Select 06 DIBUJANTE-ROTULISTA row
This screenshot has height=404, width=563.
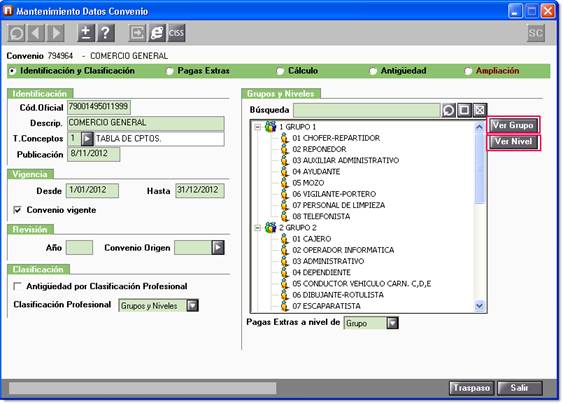pos(338,295)
